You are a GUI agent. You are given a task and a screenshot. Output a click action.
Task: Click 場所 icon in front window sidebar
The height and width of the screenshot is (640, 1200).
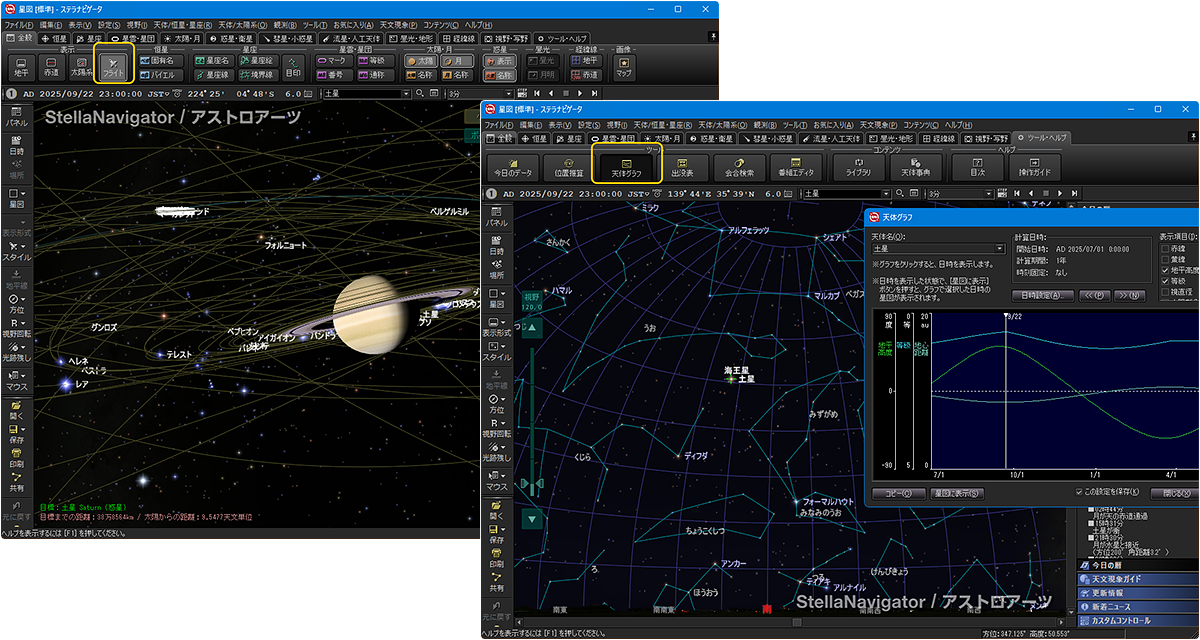coord(495,268)
